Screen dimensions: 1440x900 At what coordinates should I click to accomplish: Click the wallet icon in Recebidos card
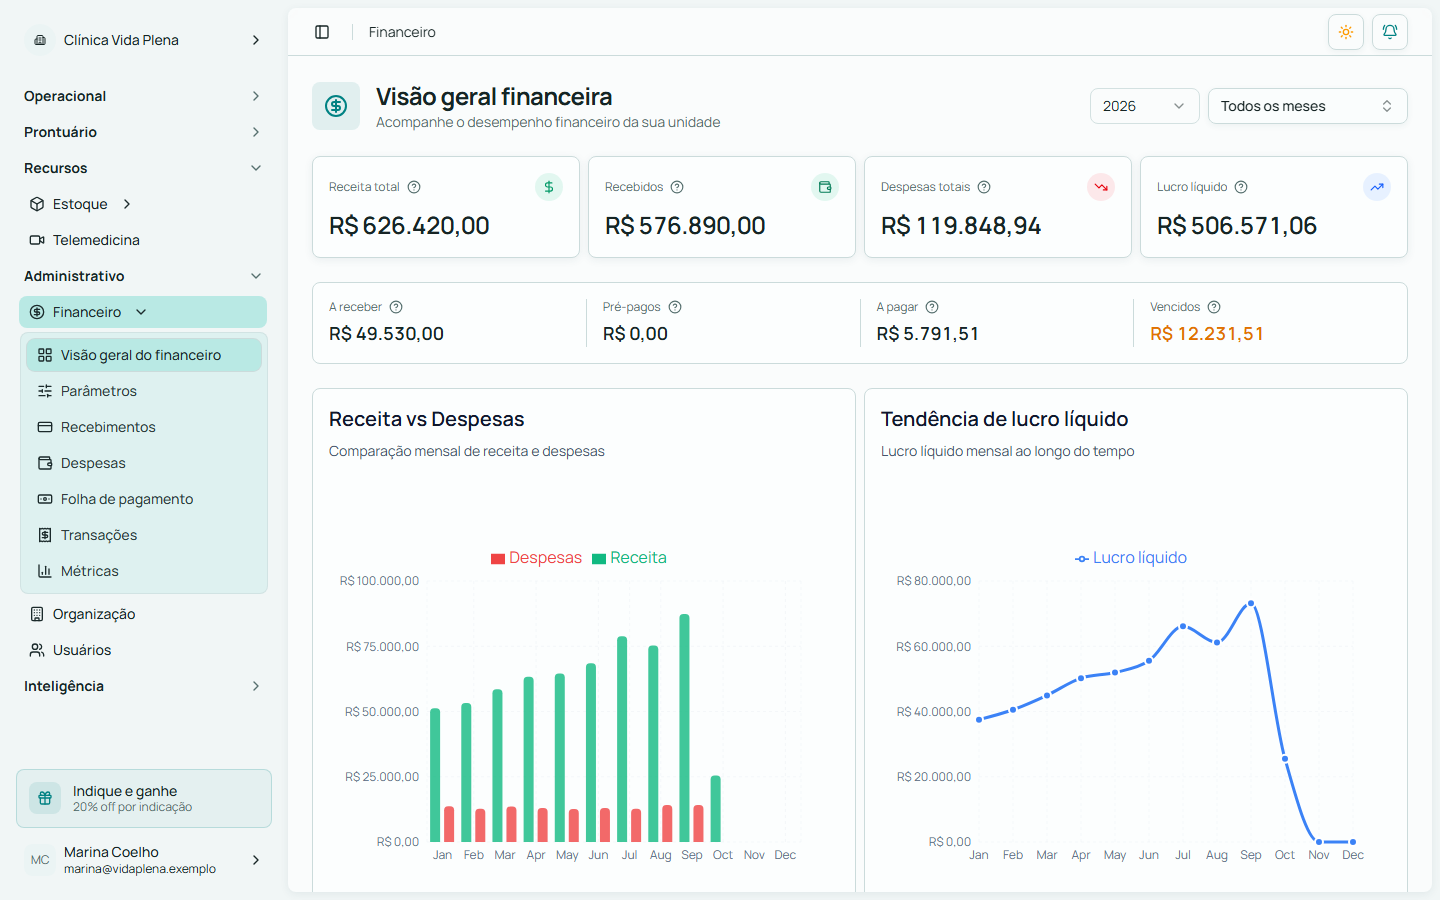825,187
